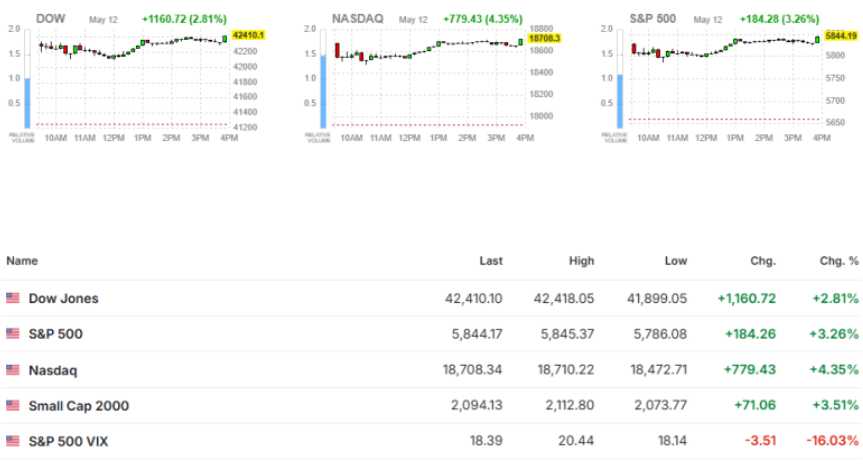Click the May 12 date on S&P 500 chart
The image size is (863, 465).
point(708,20)
